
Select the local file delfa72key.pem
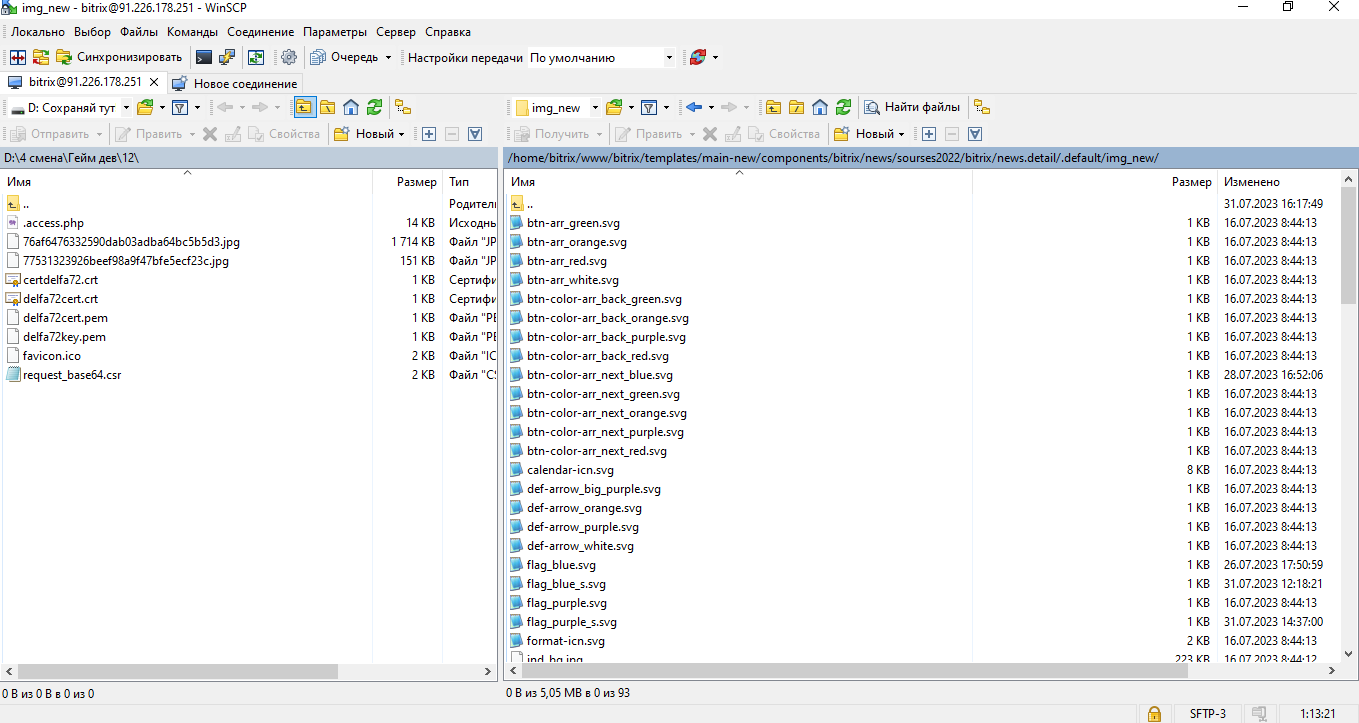[64, 337]
